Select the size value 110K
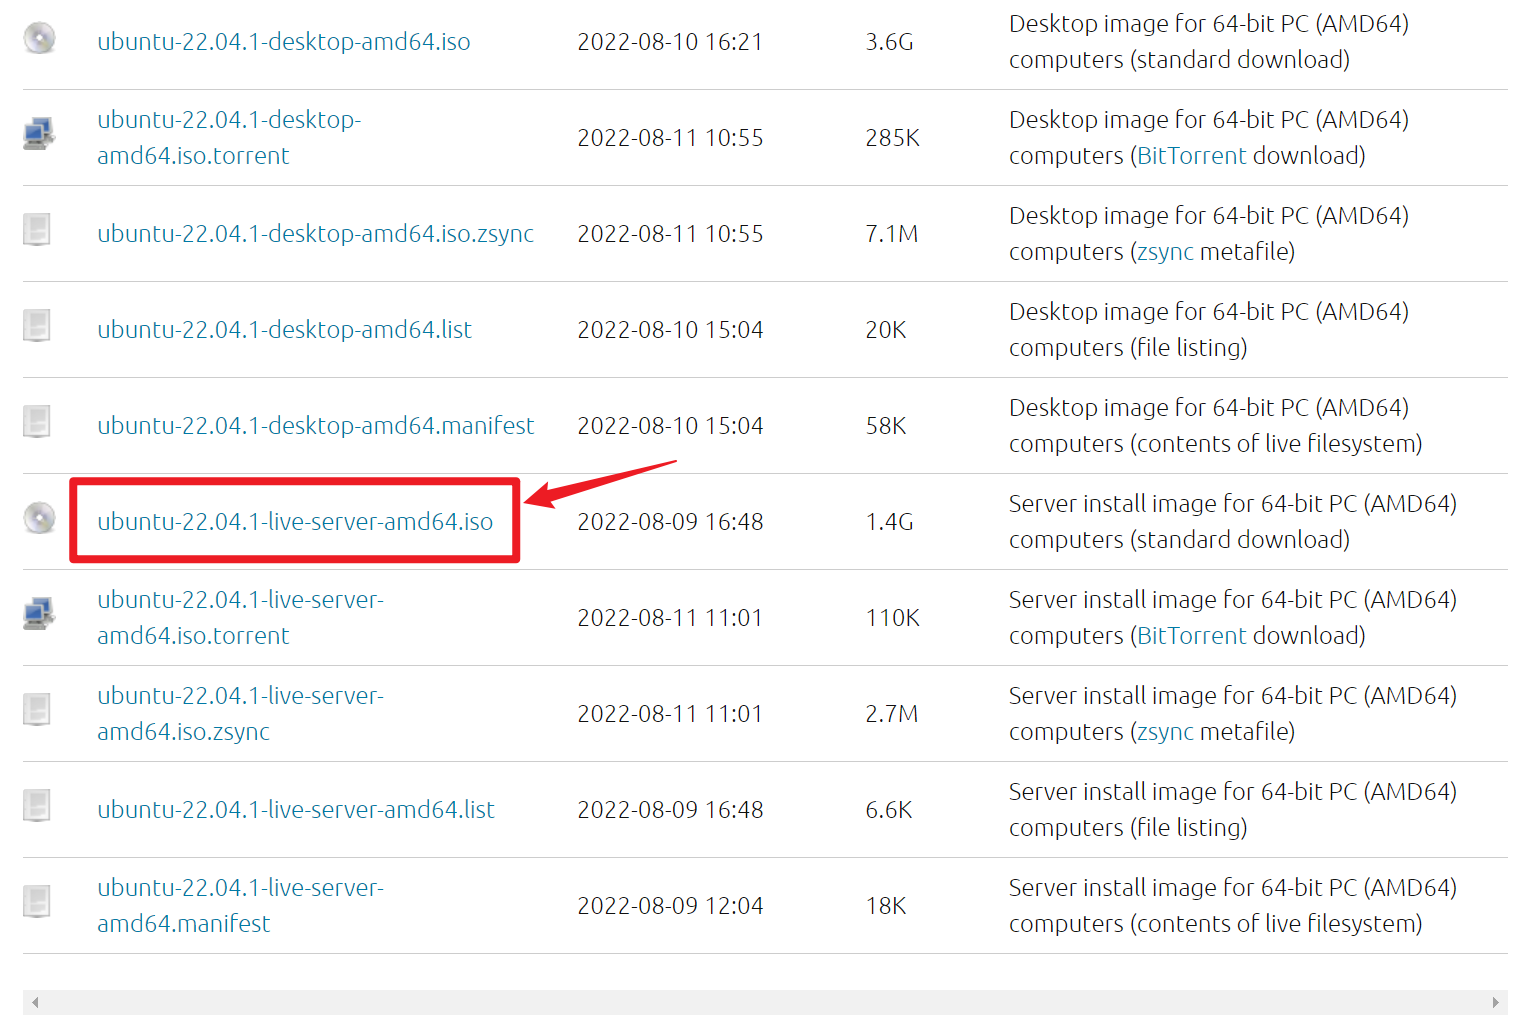Viewport: 1514px width, 1026px height. coord(893,618)
